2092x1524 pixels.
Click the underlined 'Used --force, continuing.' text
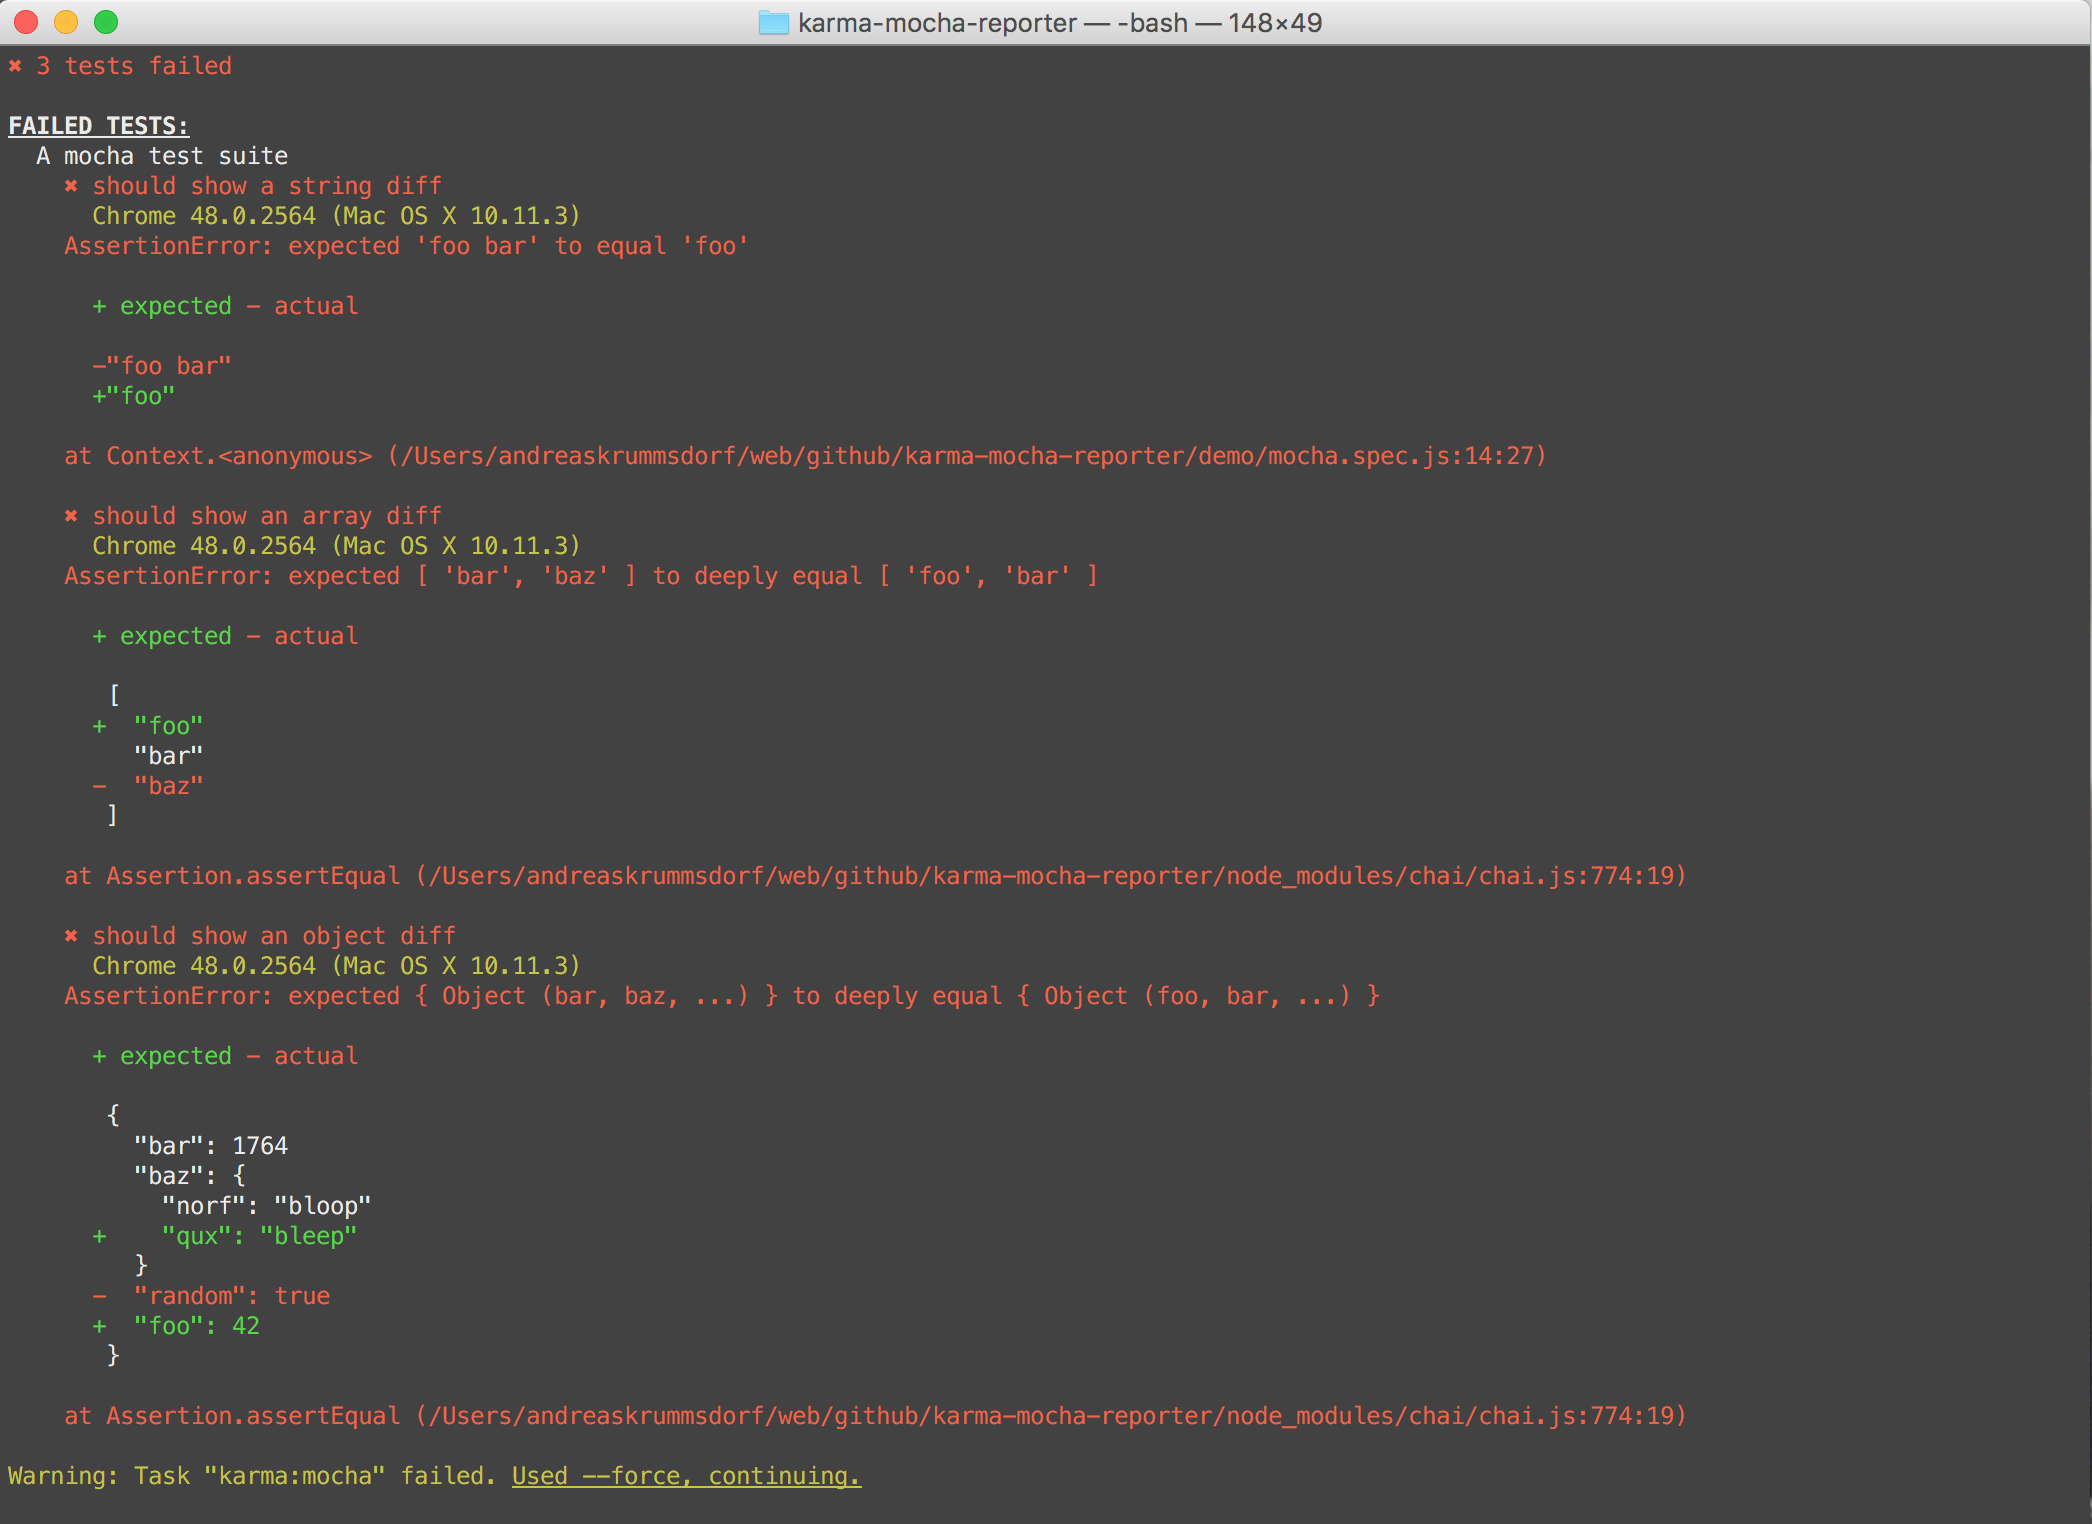686,1476
